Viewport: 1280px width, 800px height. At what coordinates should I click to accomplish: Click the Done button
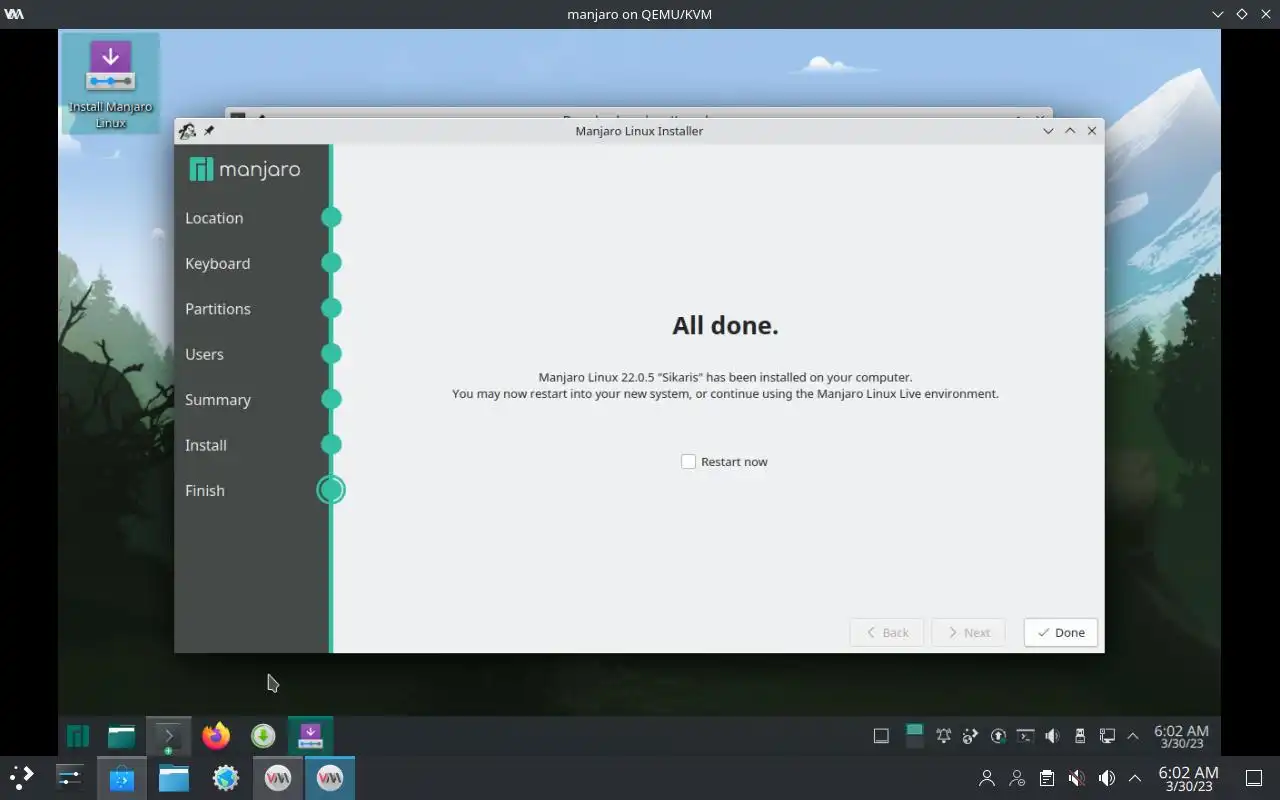1061,633
